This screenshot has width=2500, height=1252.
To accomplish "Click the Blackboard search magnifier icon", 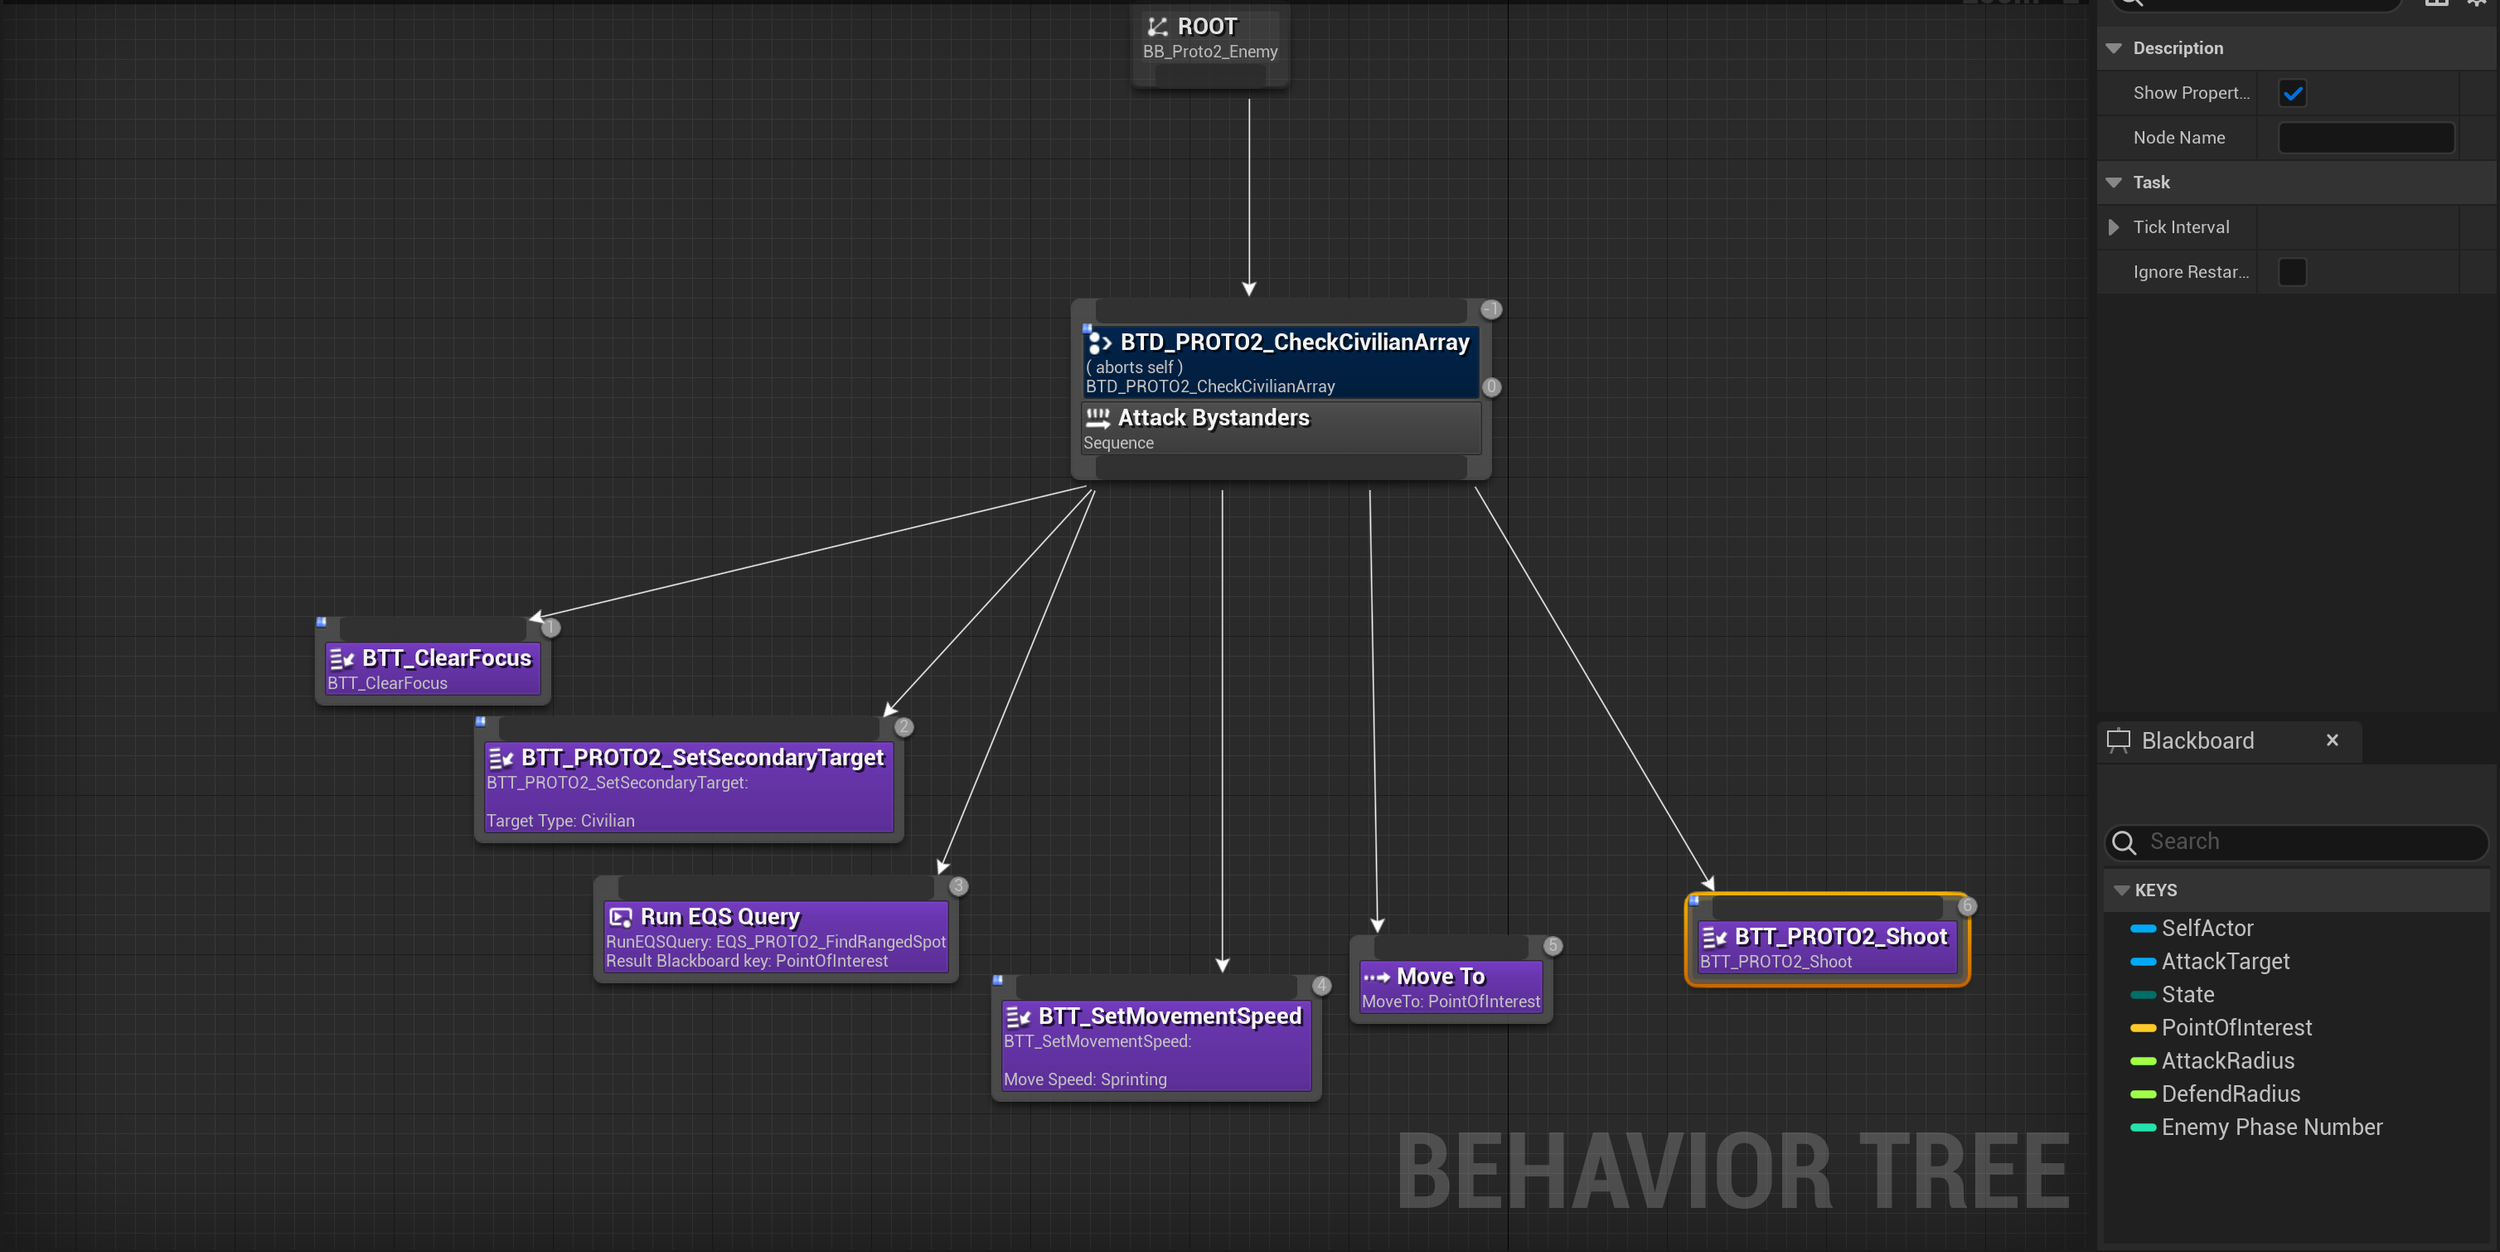I will pos(2124,843).
